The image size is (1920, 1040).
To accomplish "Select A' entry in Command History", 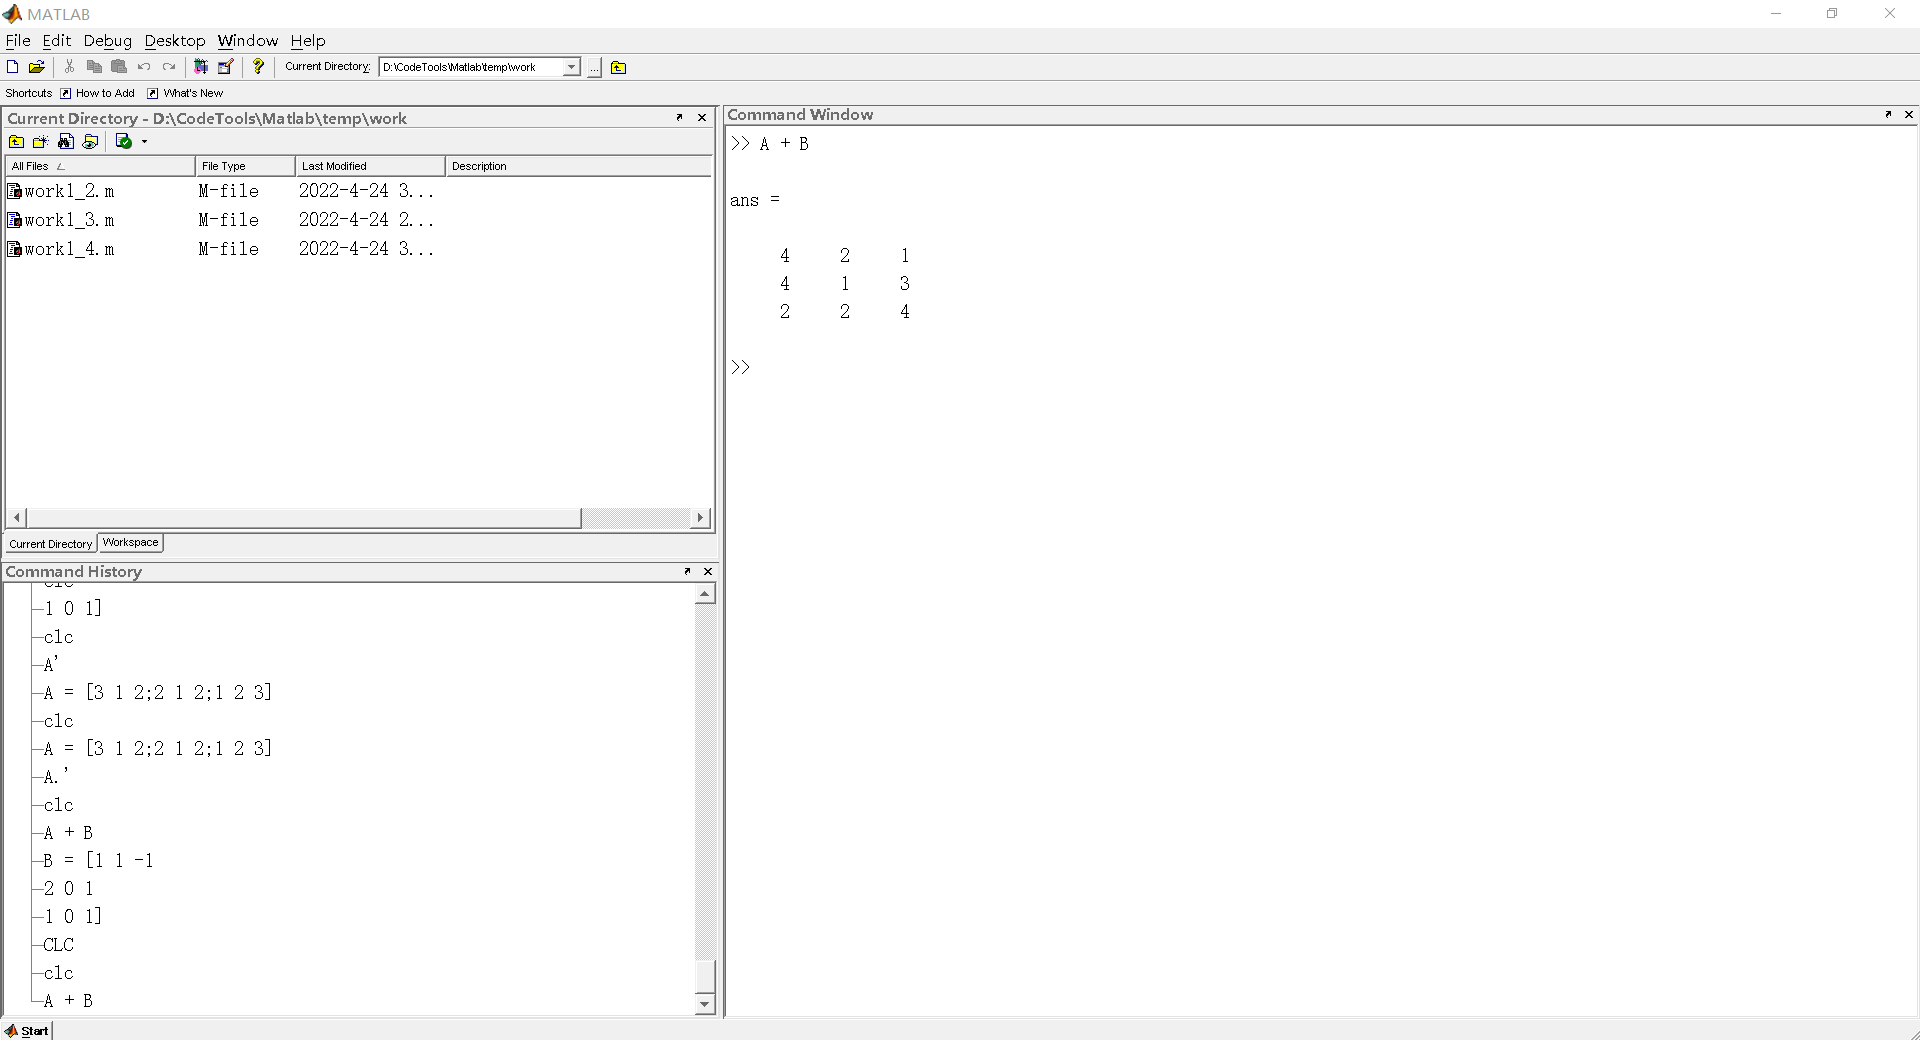I will 51,665.
